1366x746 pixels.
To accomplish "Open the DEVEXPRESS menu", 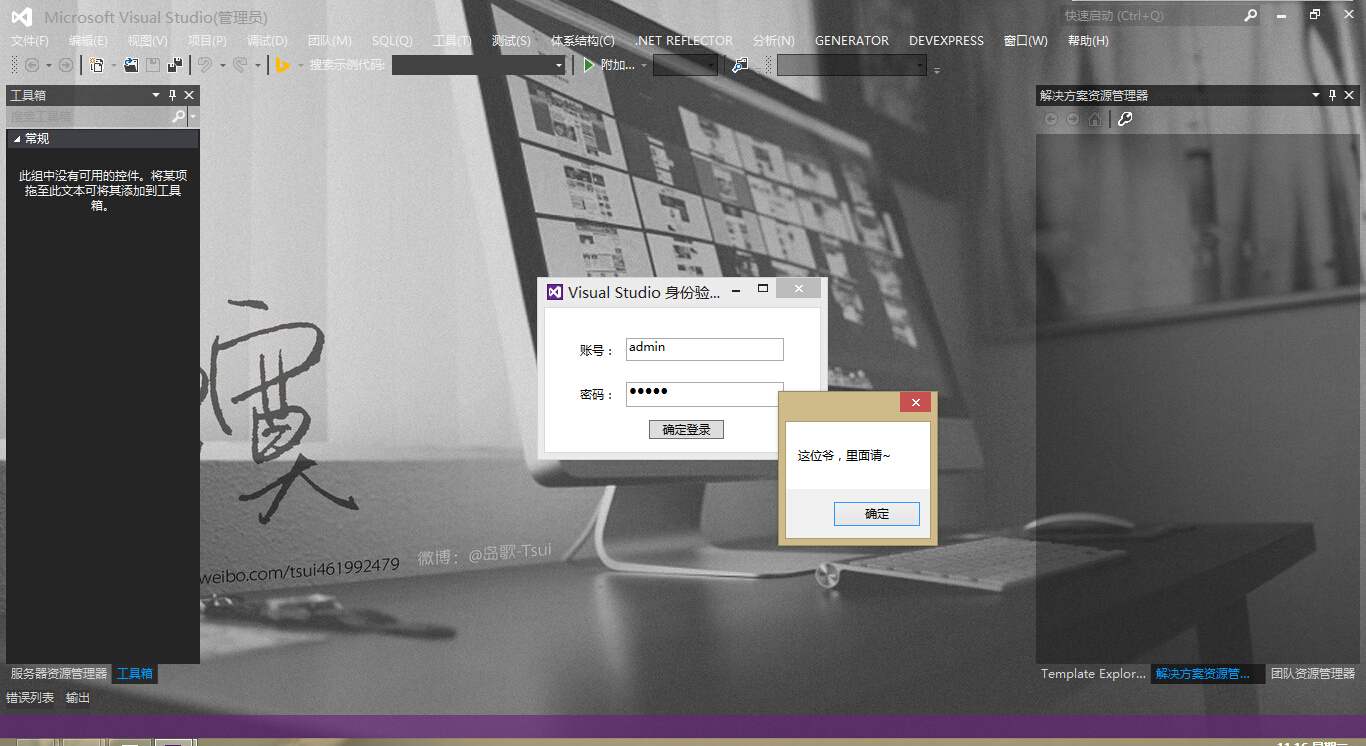I will 946,41.
